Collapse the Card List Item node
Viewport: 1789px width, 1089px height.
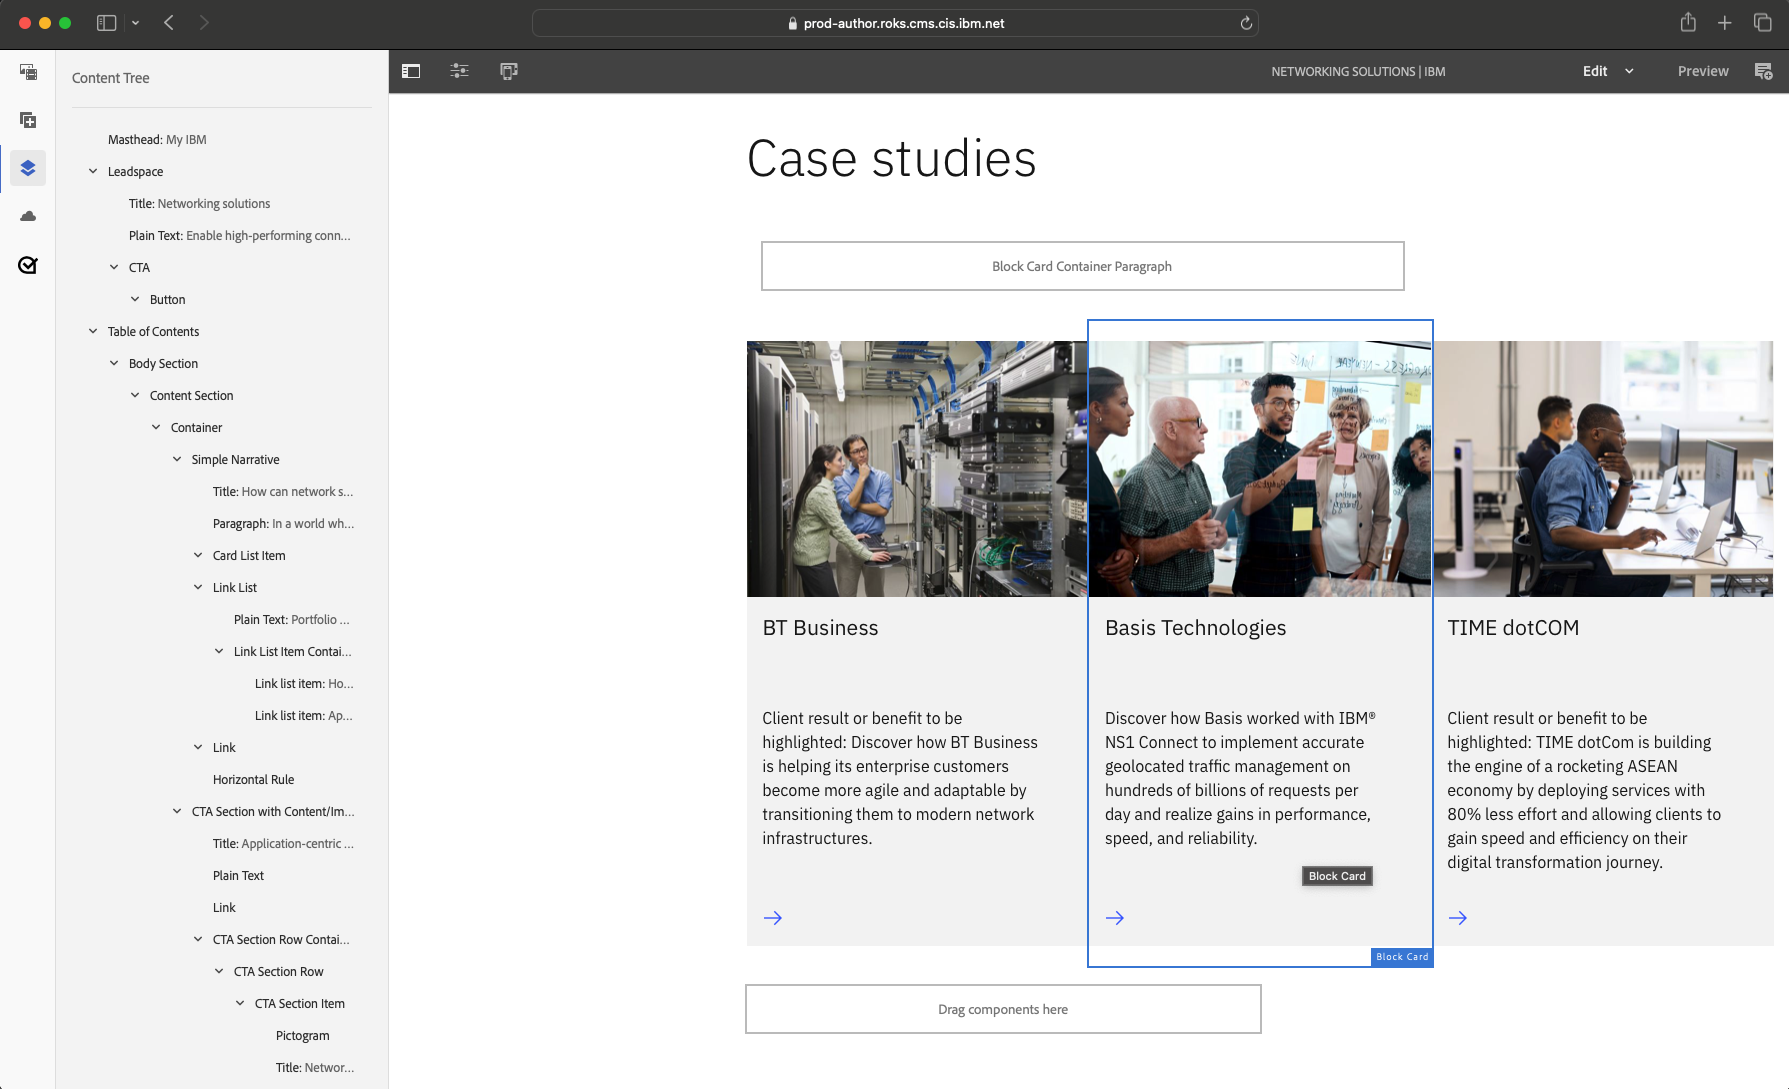198,555
